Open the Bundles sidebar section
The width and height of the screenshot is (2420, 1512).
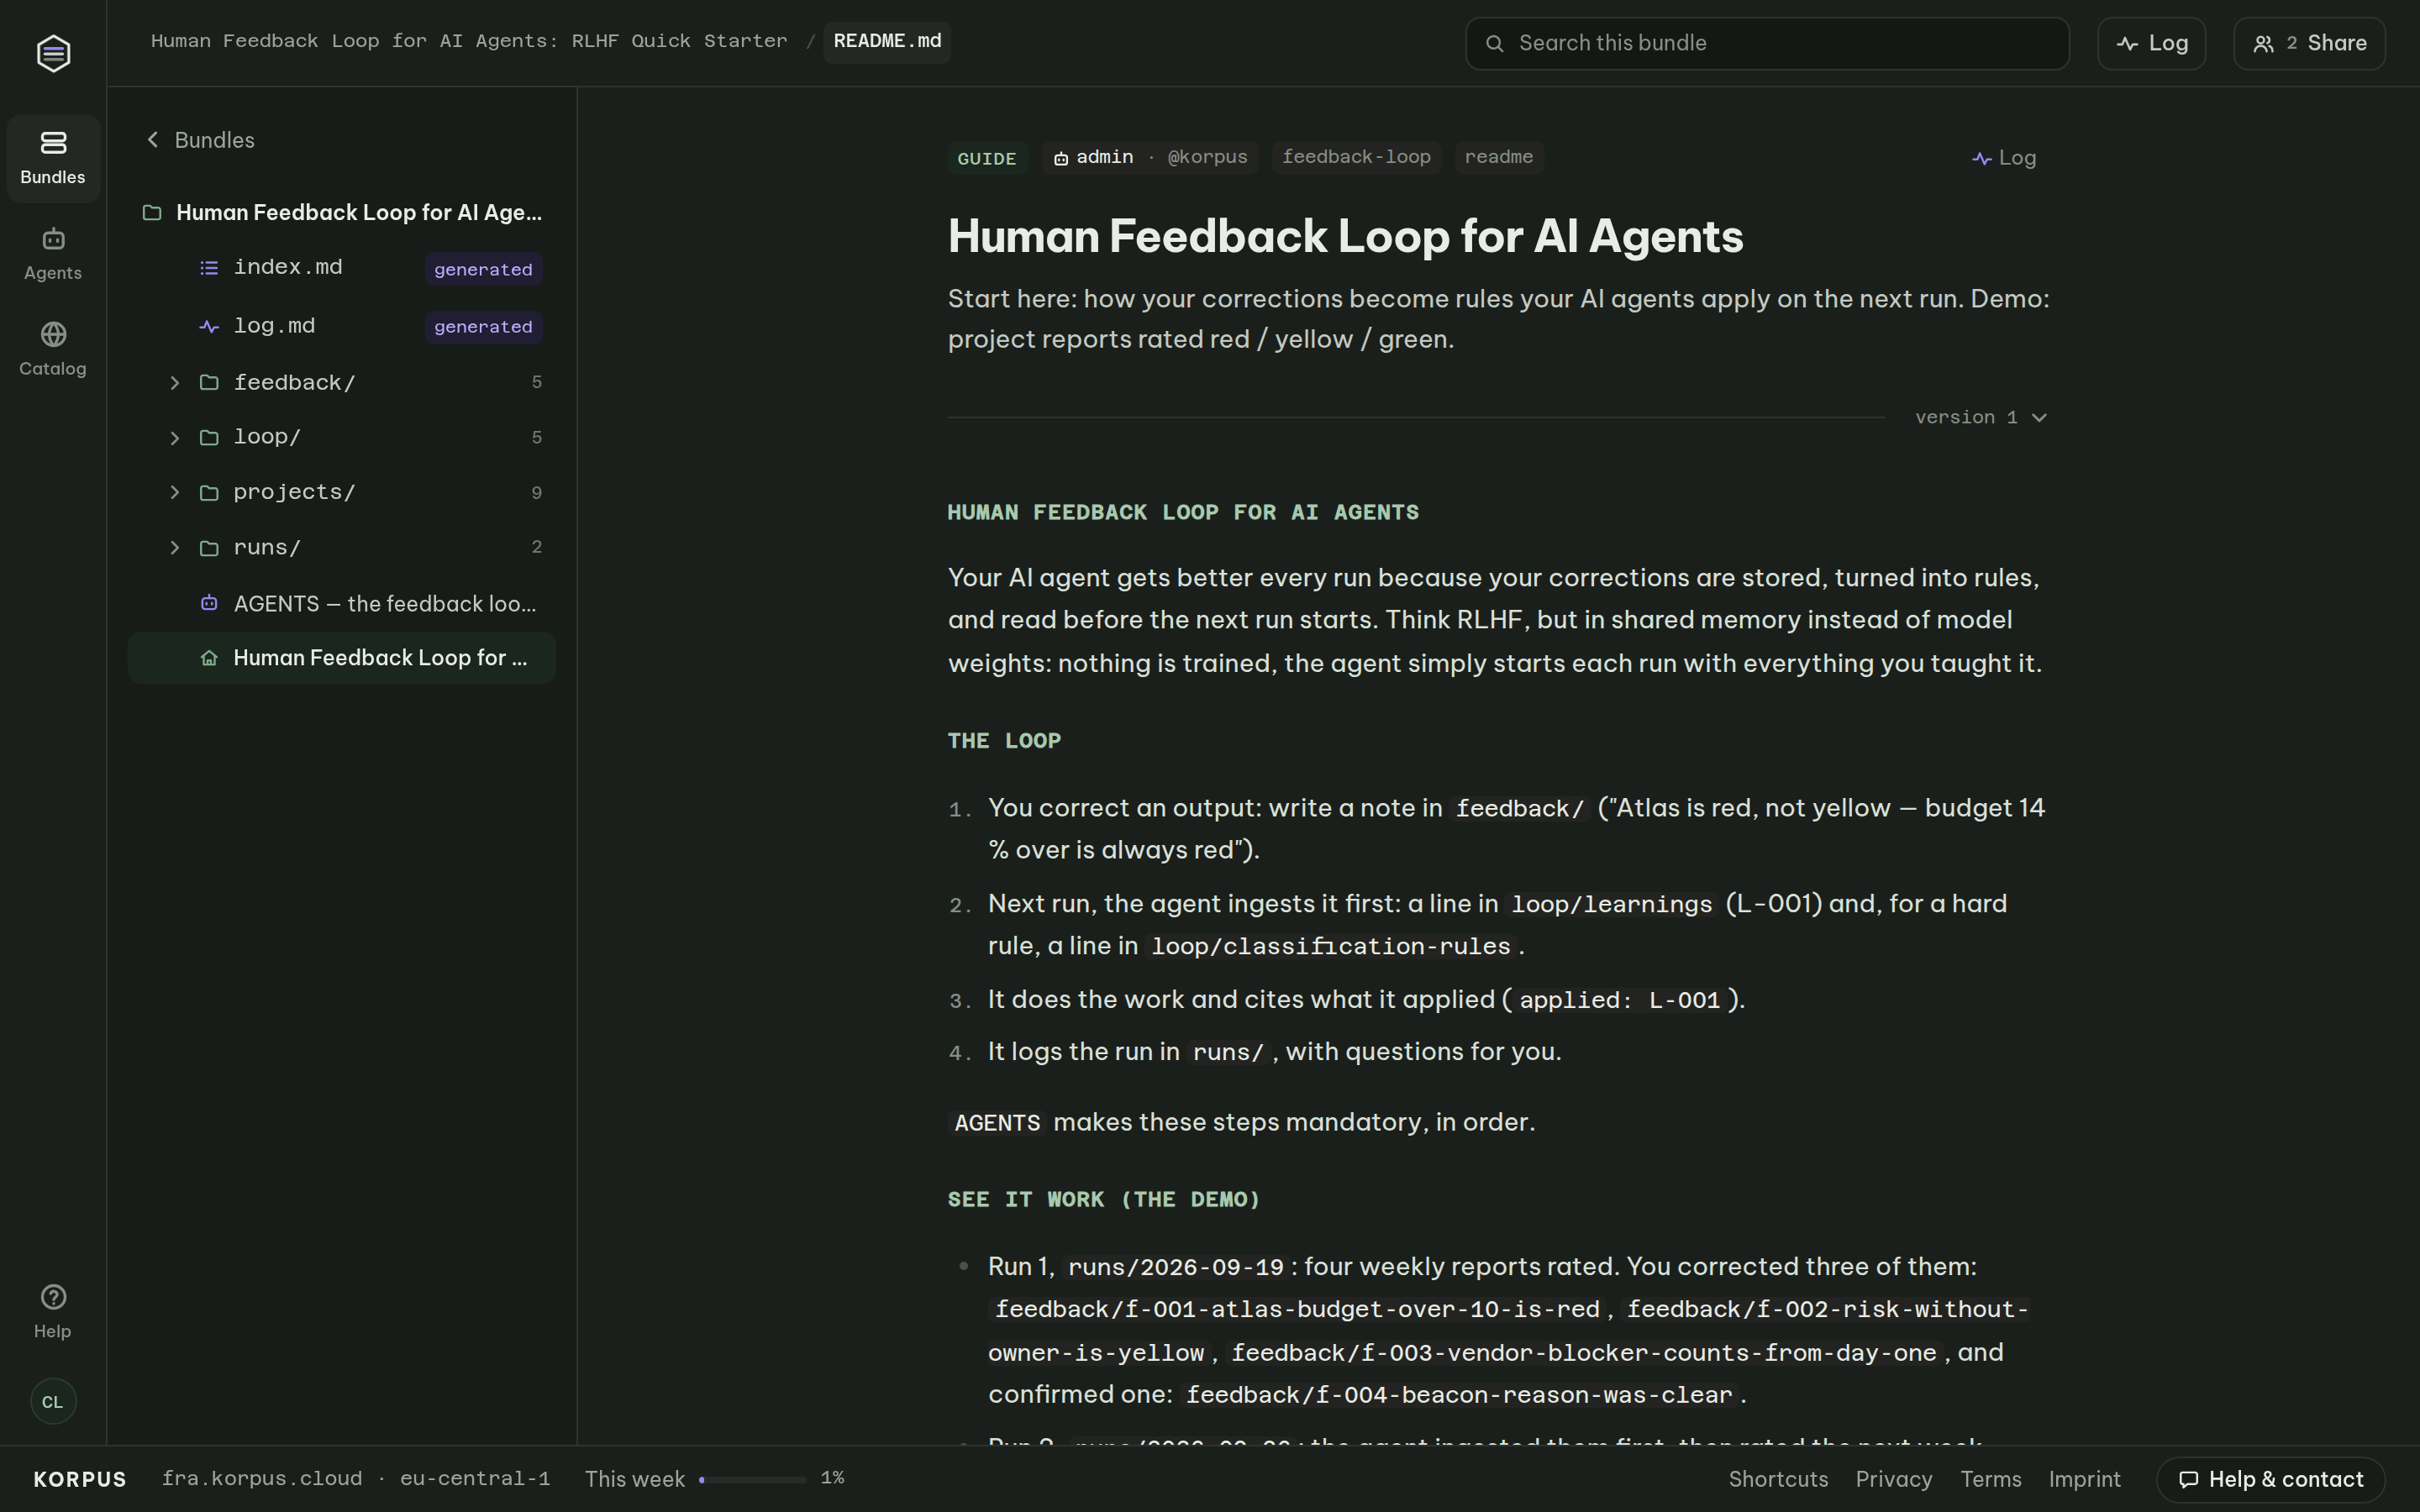point(53,158)
